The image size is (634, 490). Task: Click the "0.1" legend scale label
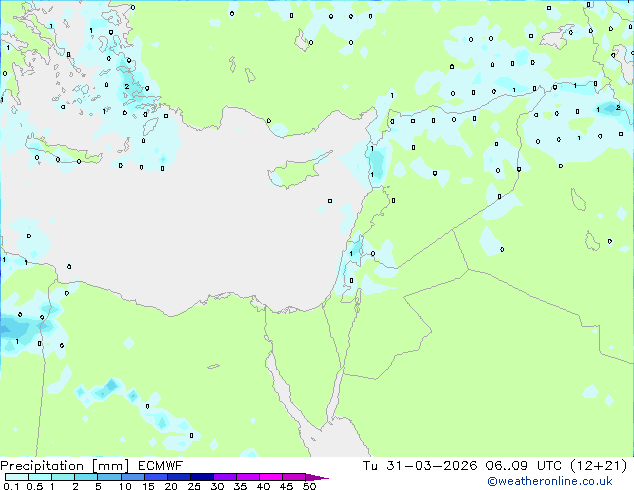tap(11, 486)
